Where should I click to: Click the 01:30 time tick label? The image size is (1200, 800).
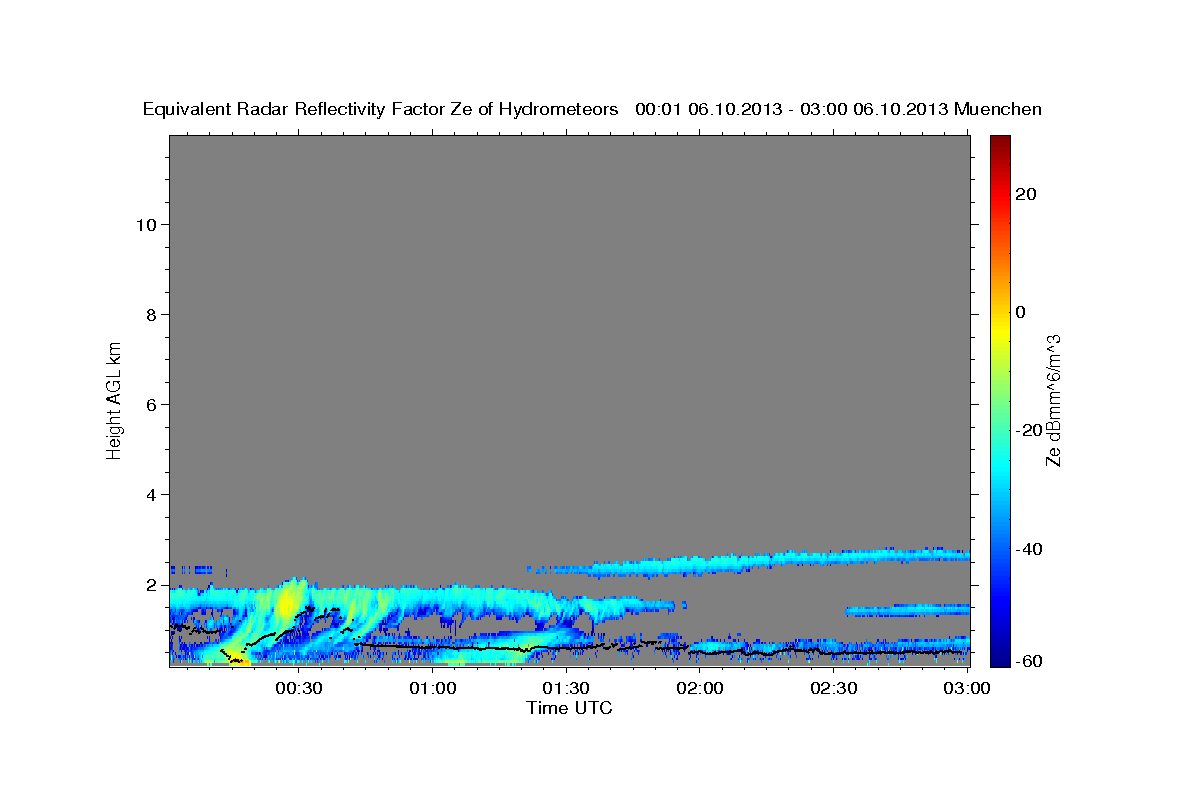567,688
